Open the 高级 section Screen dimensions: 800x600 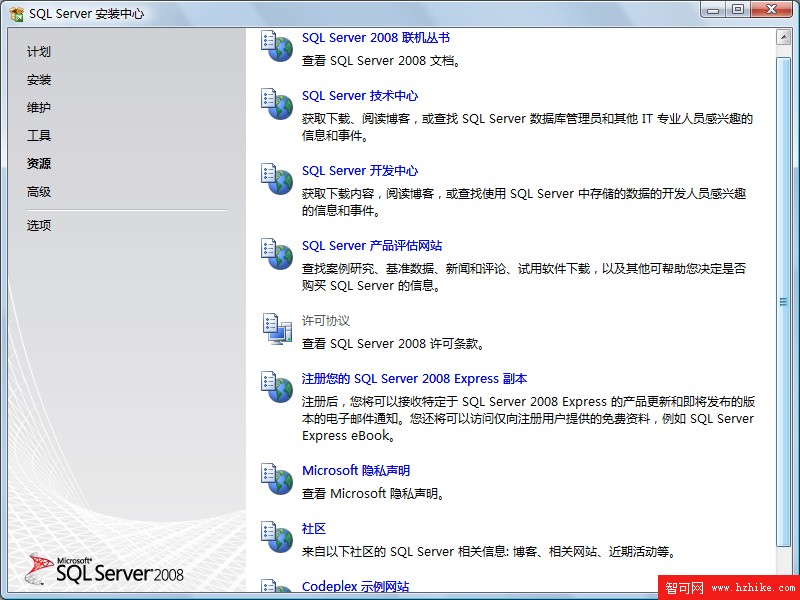point(39,192)
